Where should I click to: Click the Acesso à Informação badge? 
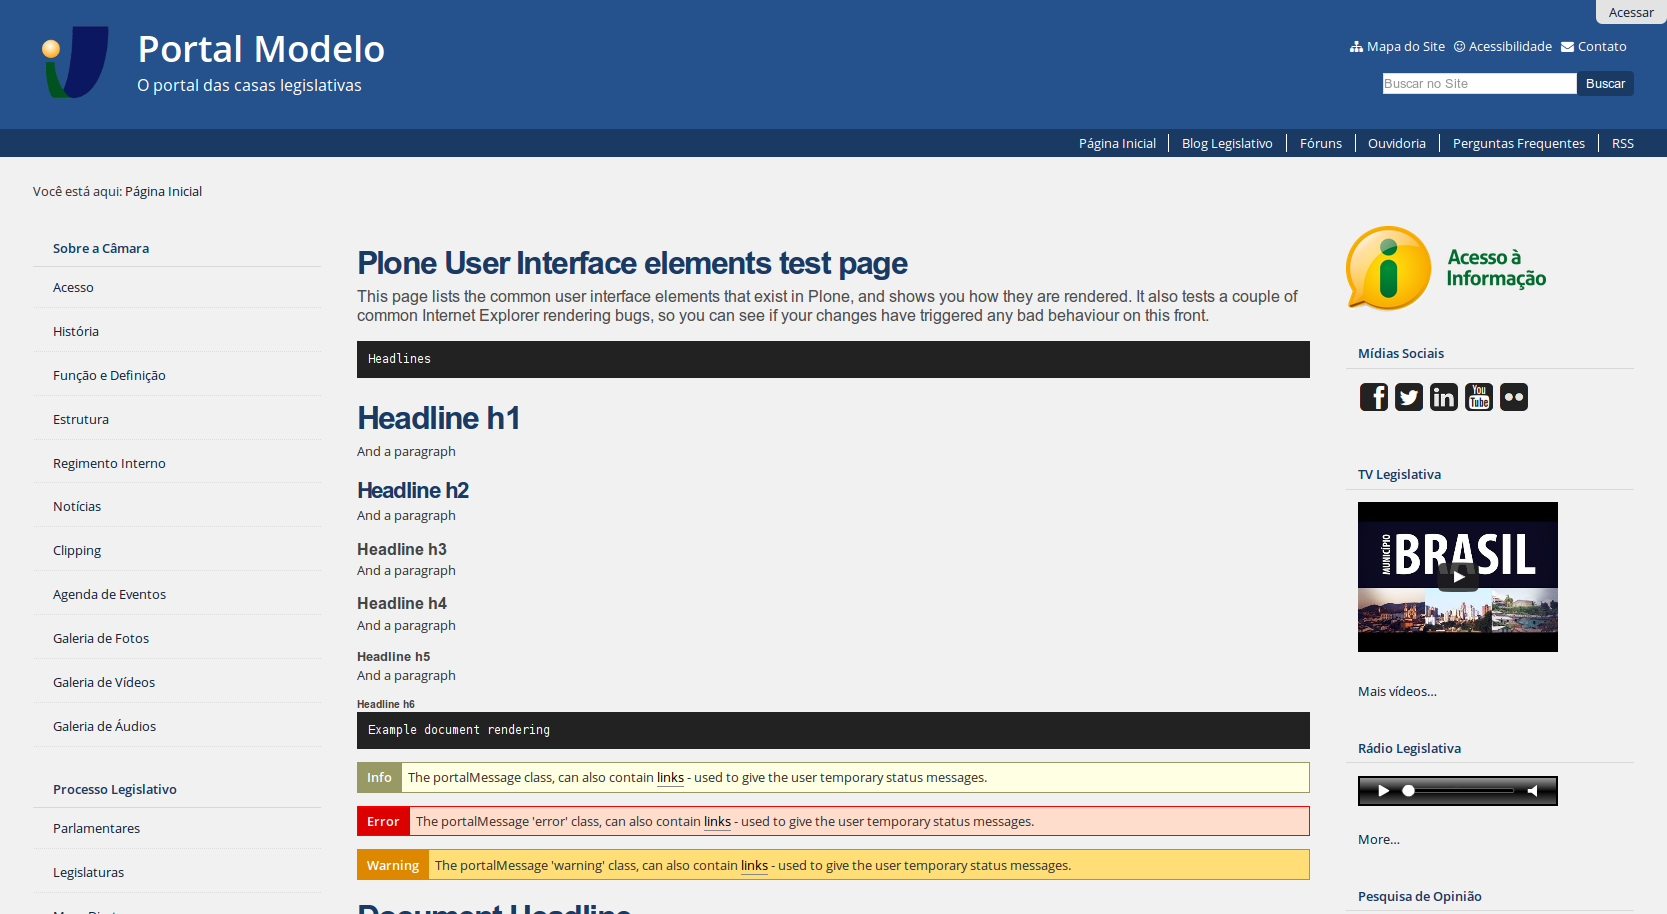pos(1446,268)
